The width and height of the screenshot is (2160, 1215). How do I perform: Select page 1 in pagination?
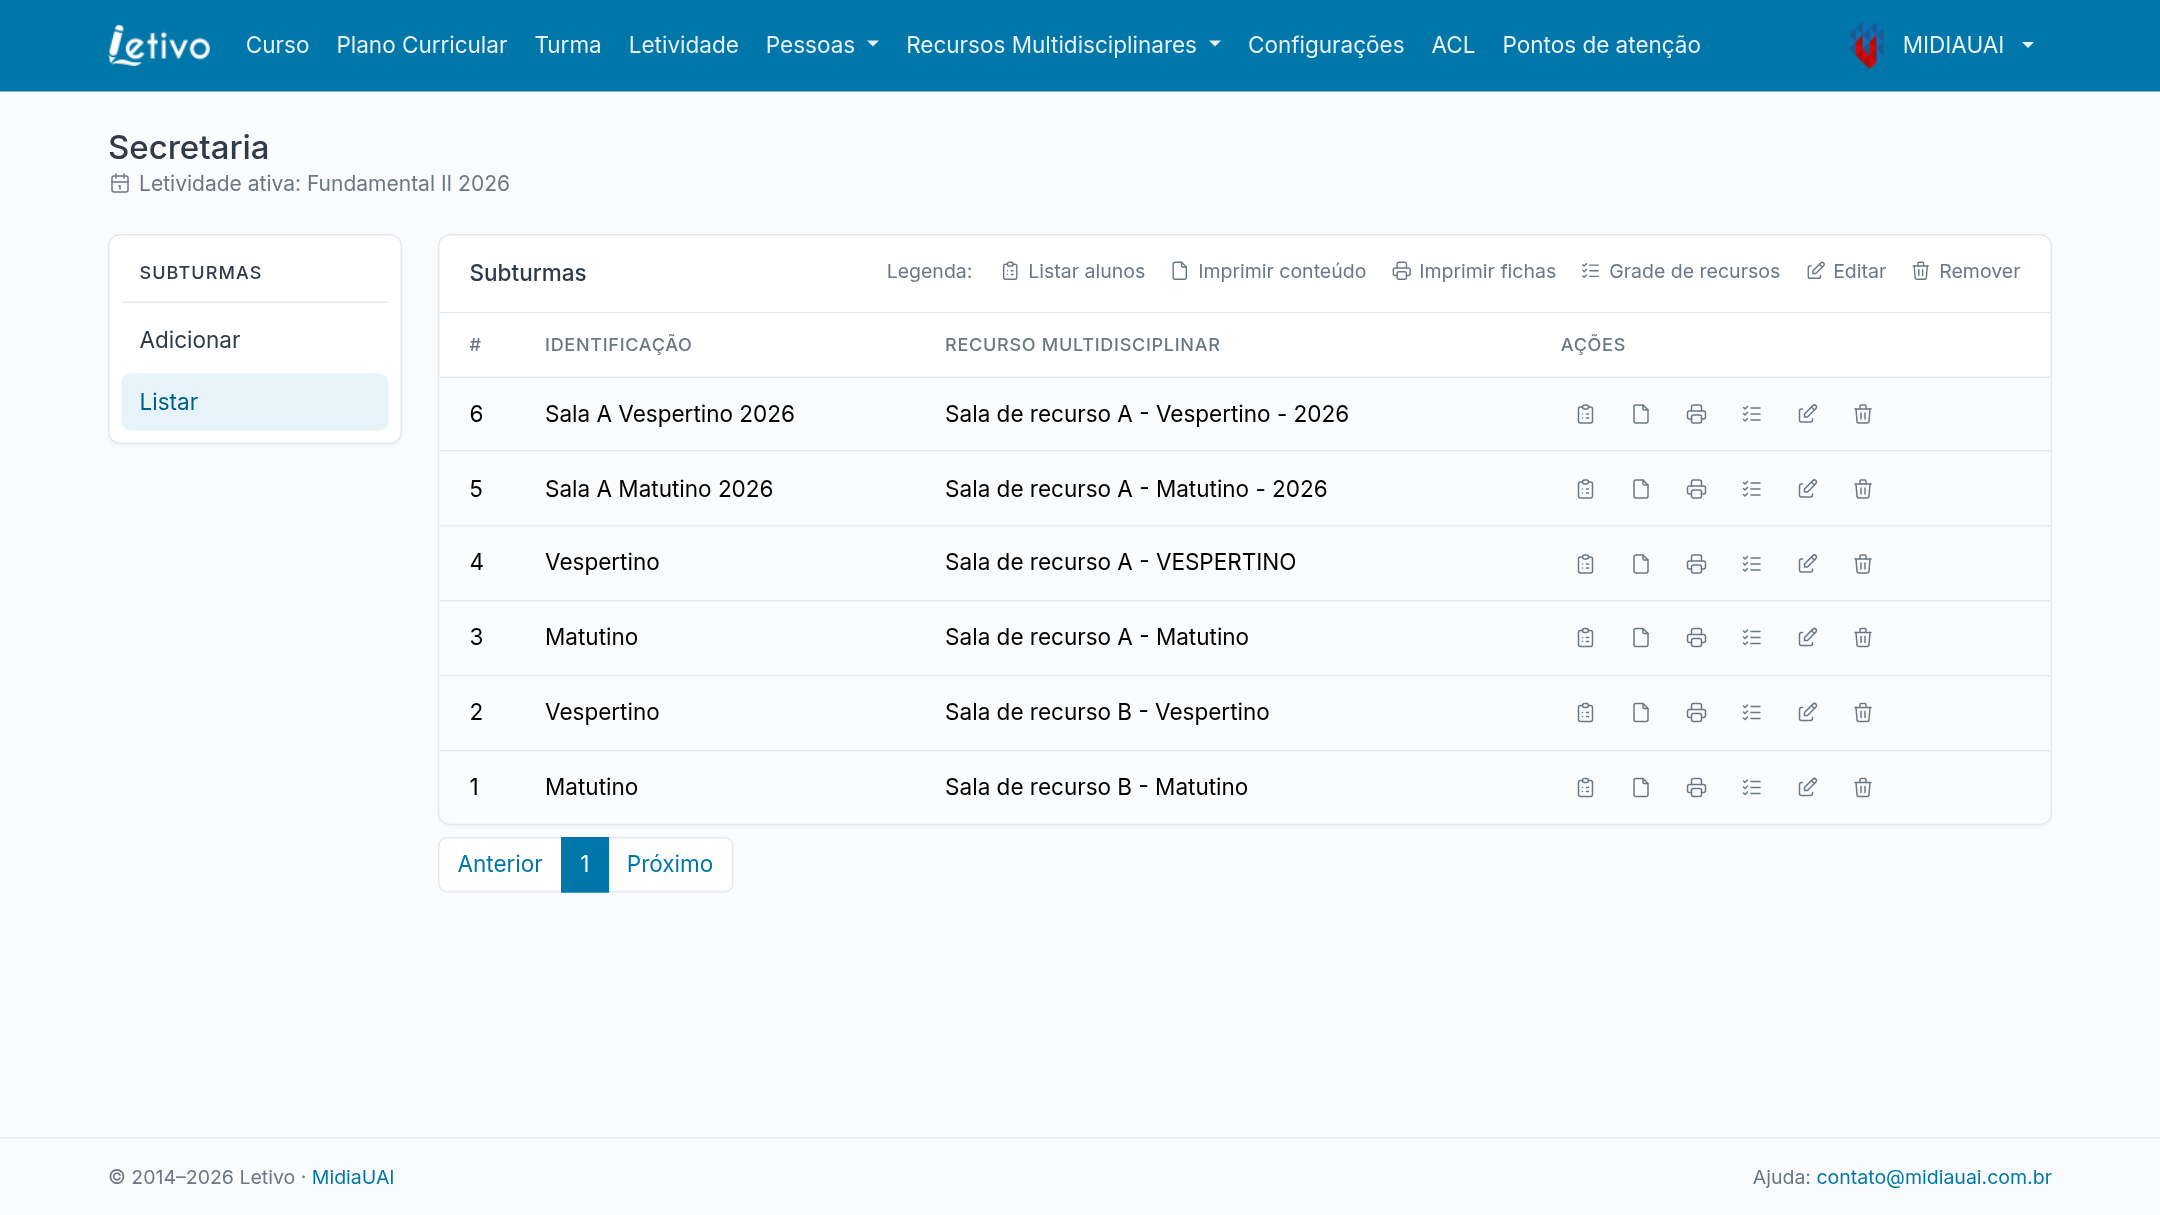click(585, 864)
